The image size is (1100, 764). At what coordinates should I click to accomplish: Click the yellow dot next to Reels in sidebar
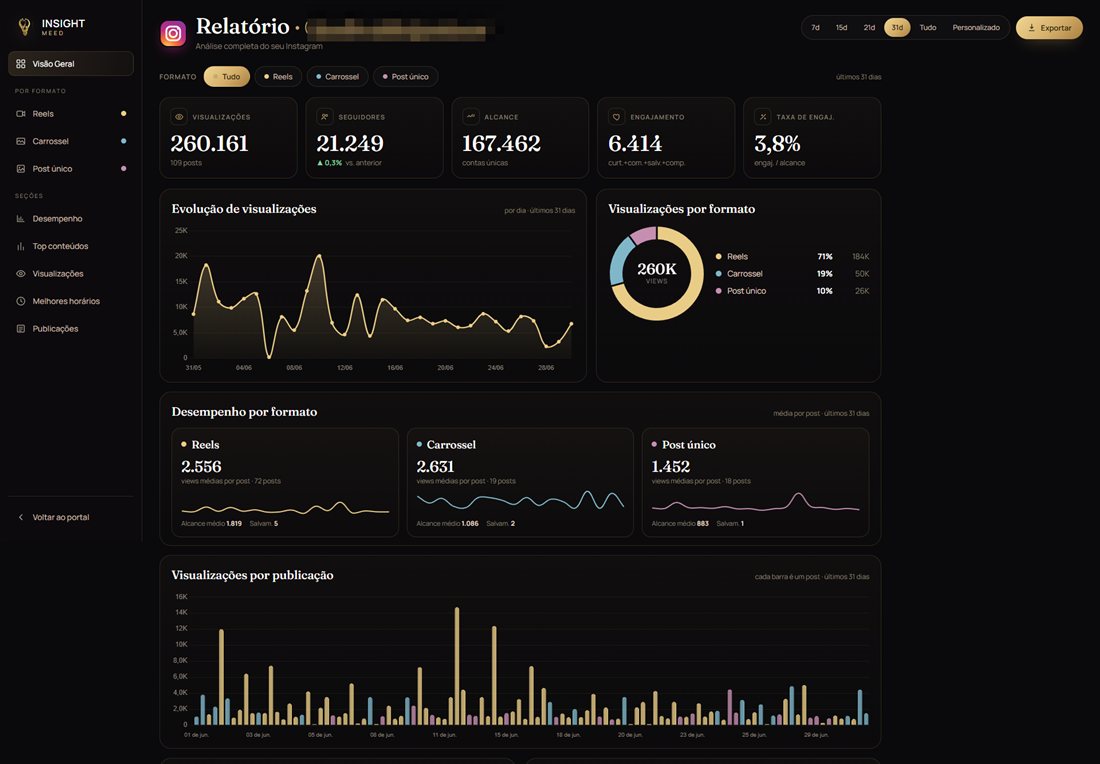123,114
